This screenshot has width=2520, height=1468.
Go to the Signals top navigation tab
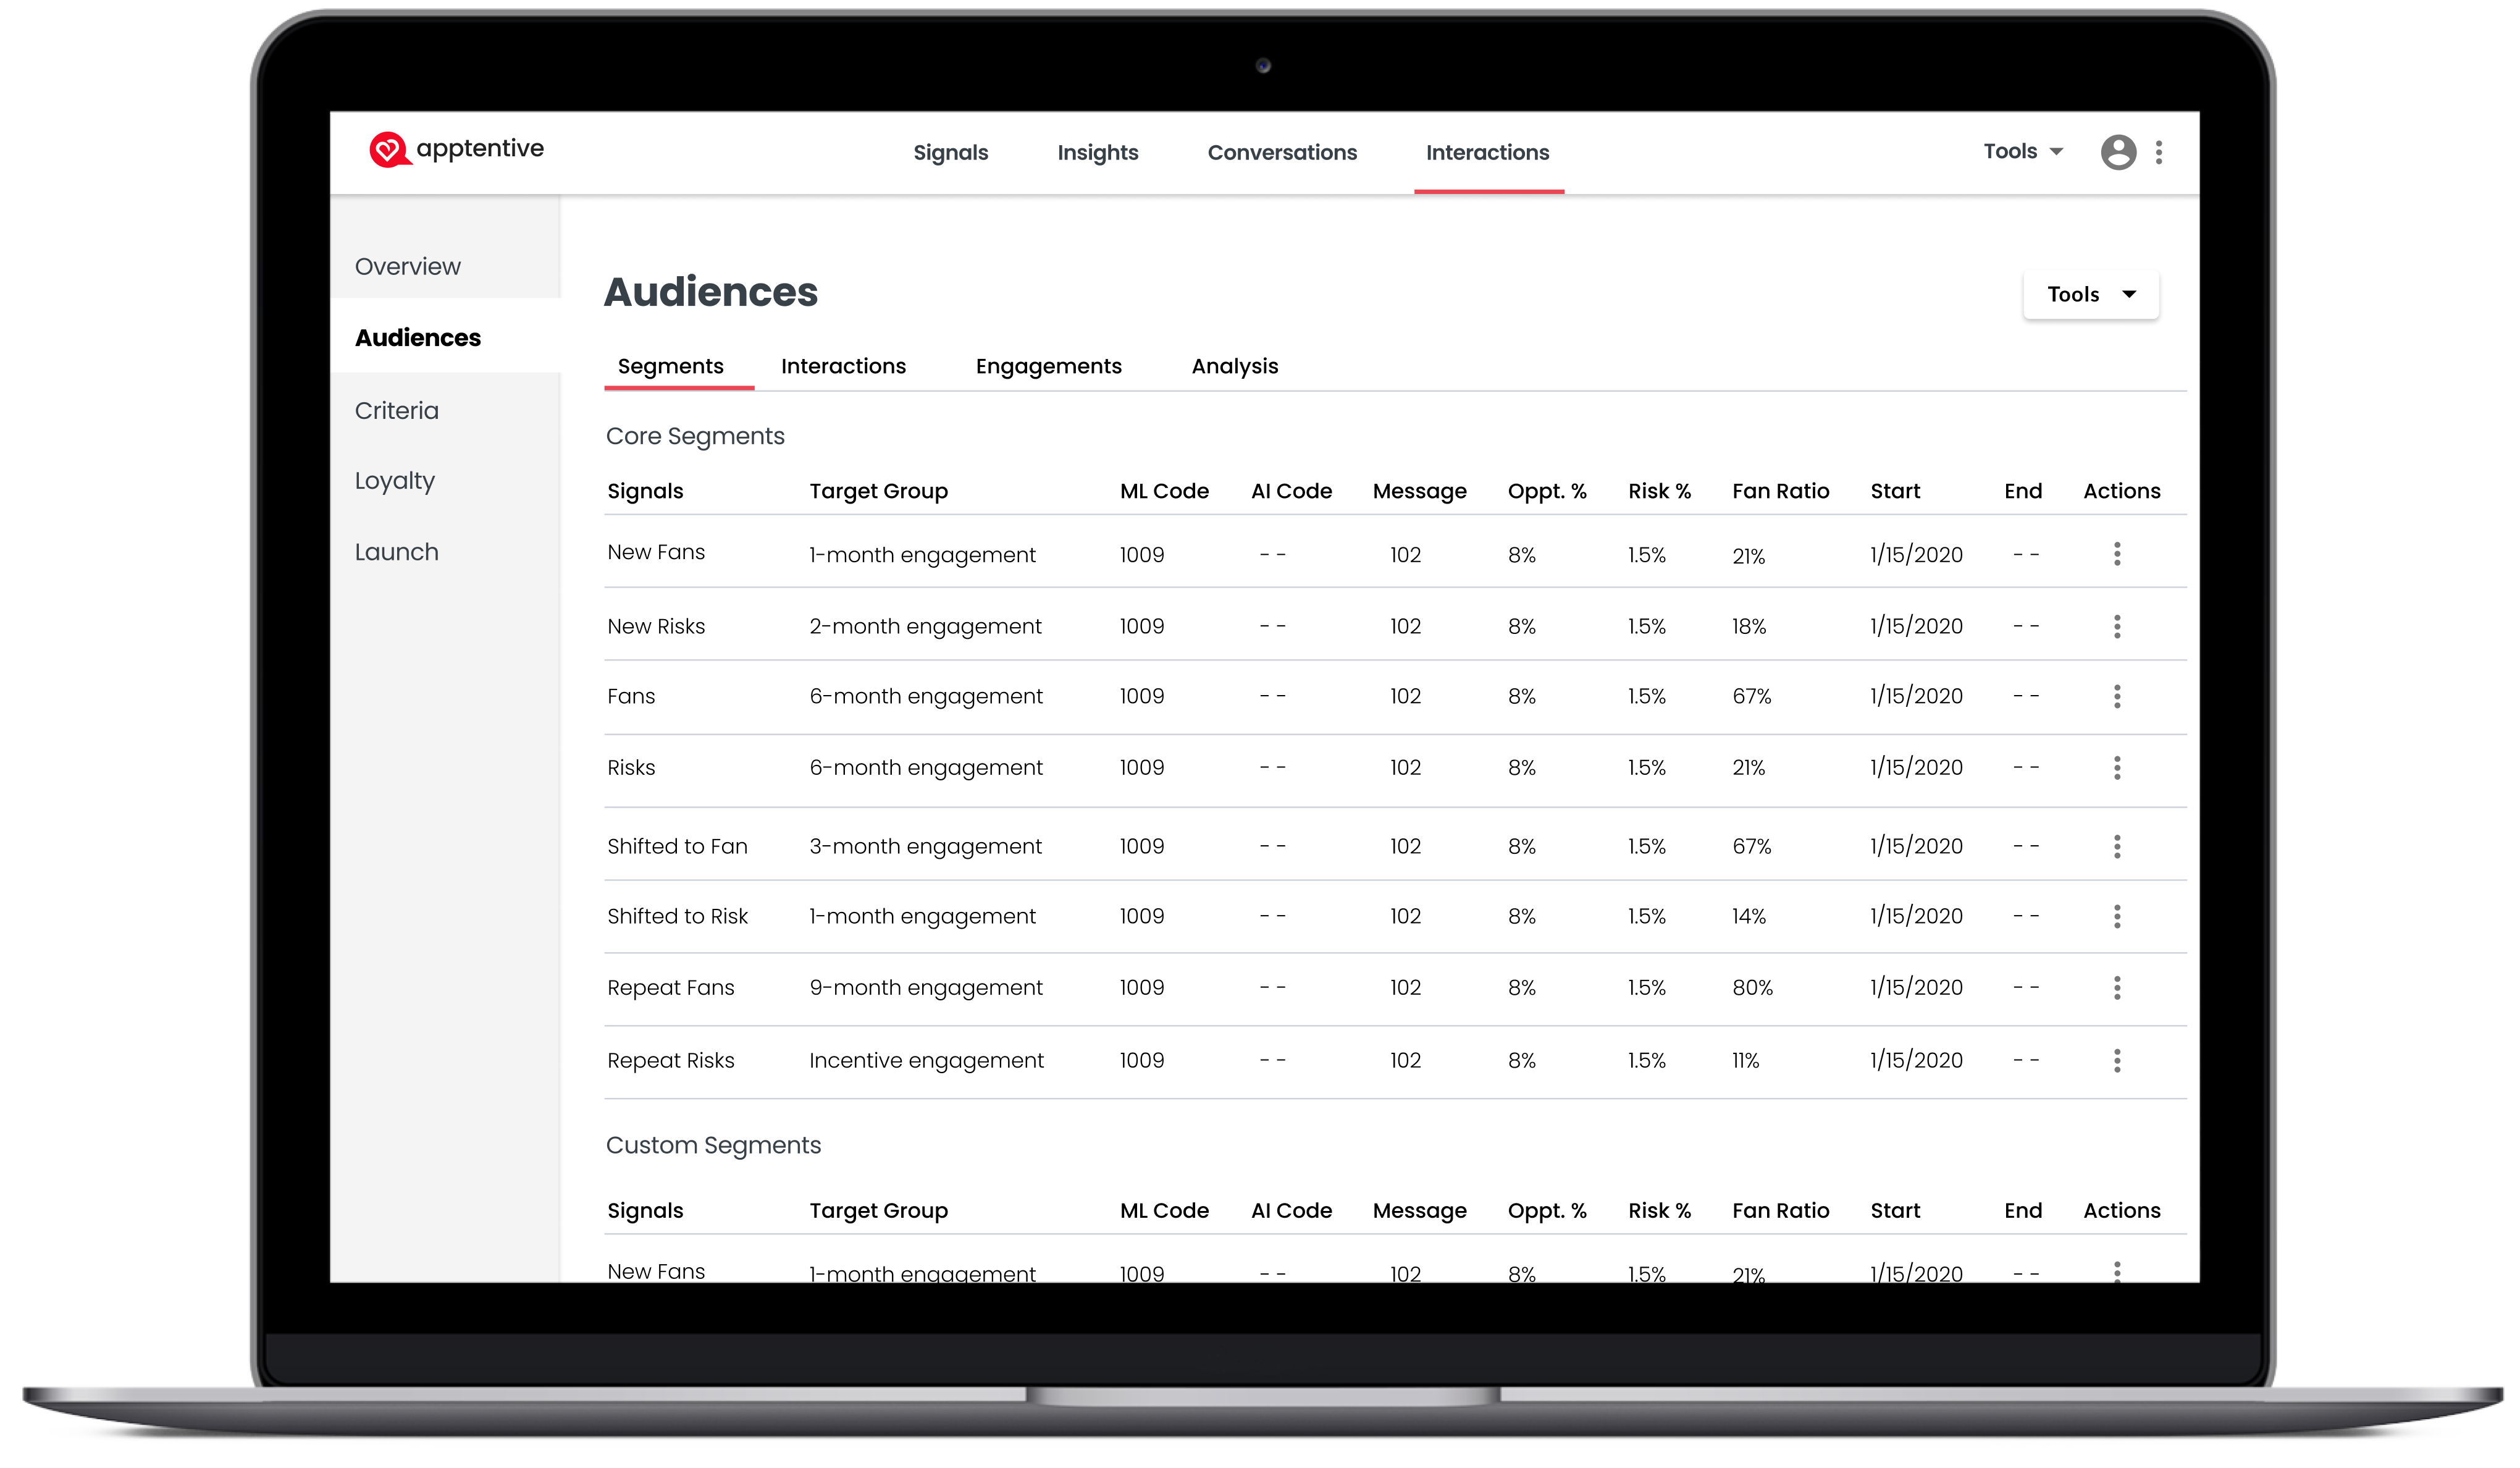pos(950,152)
